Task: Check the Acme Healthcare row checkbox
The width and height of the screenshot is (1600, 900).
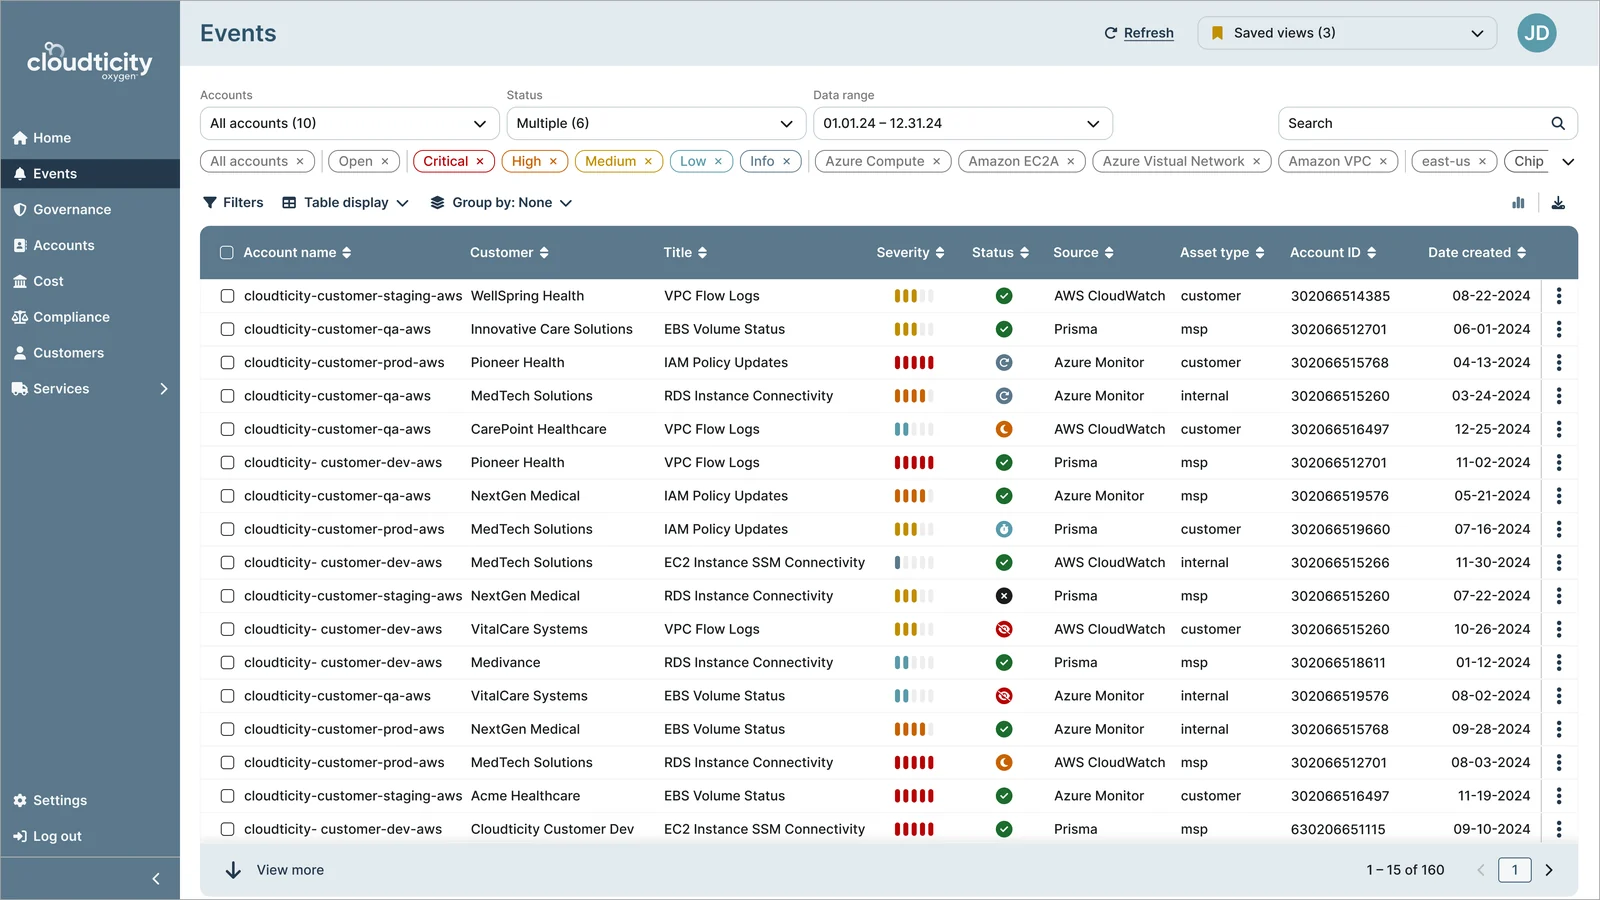Action: tap(227, 796)
